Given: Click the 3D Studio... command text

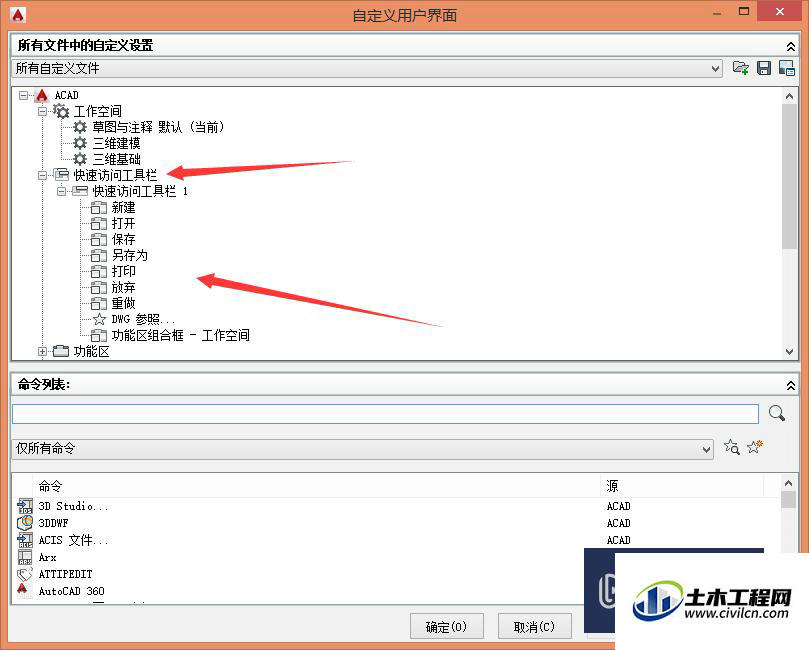Looking at the screenshot, I should click(73, 506).
